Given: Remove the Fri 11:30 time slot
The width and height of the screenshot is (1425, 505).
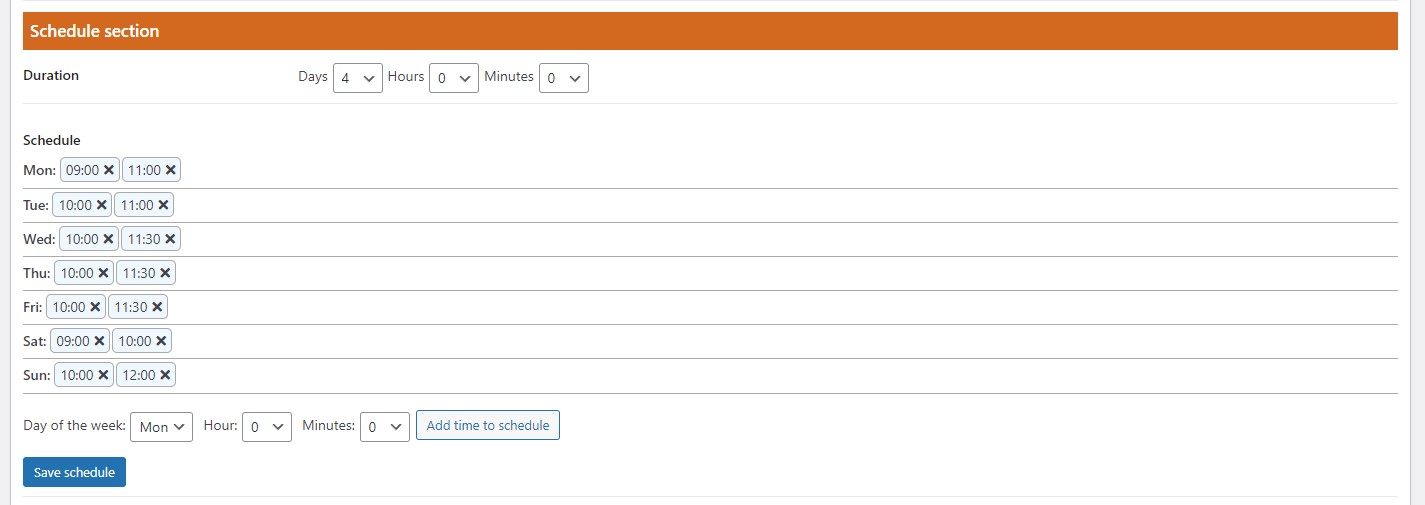Looking at the screenshot, I should (x=157, y=307).
